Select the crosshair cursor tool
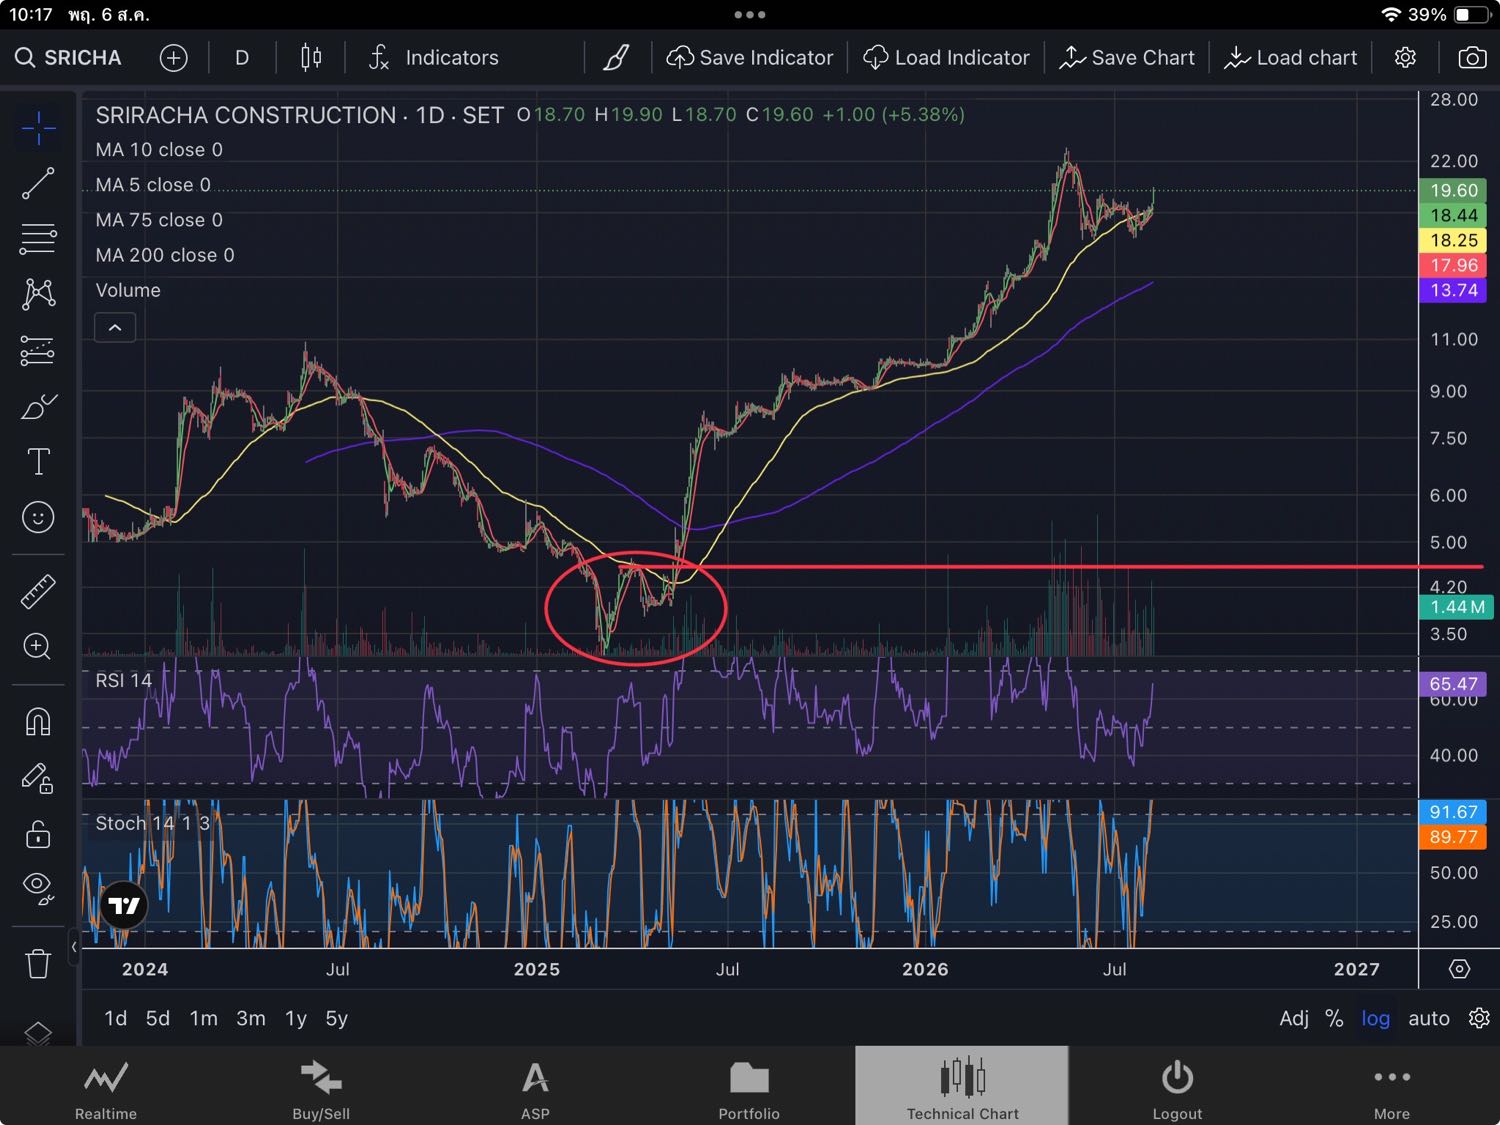Viewport: 1500px width, 1125px height. (38, 128)
